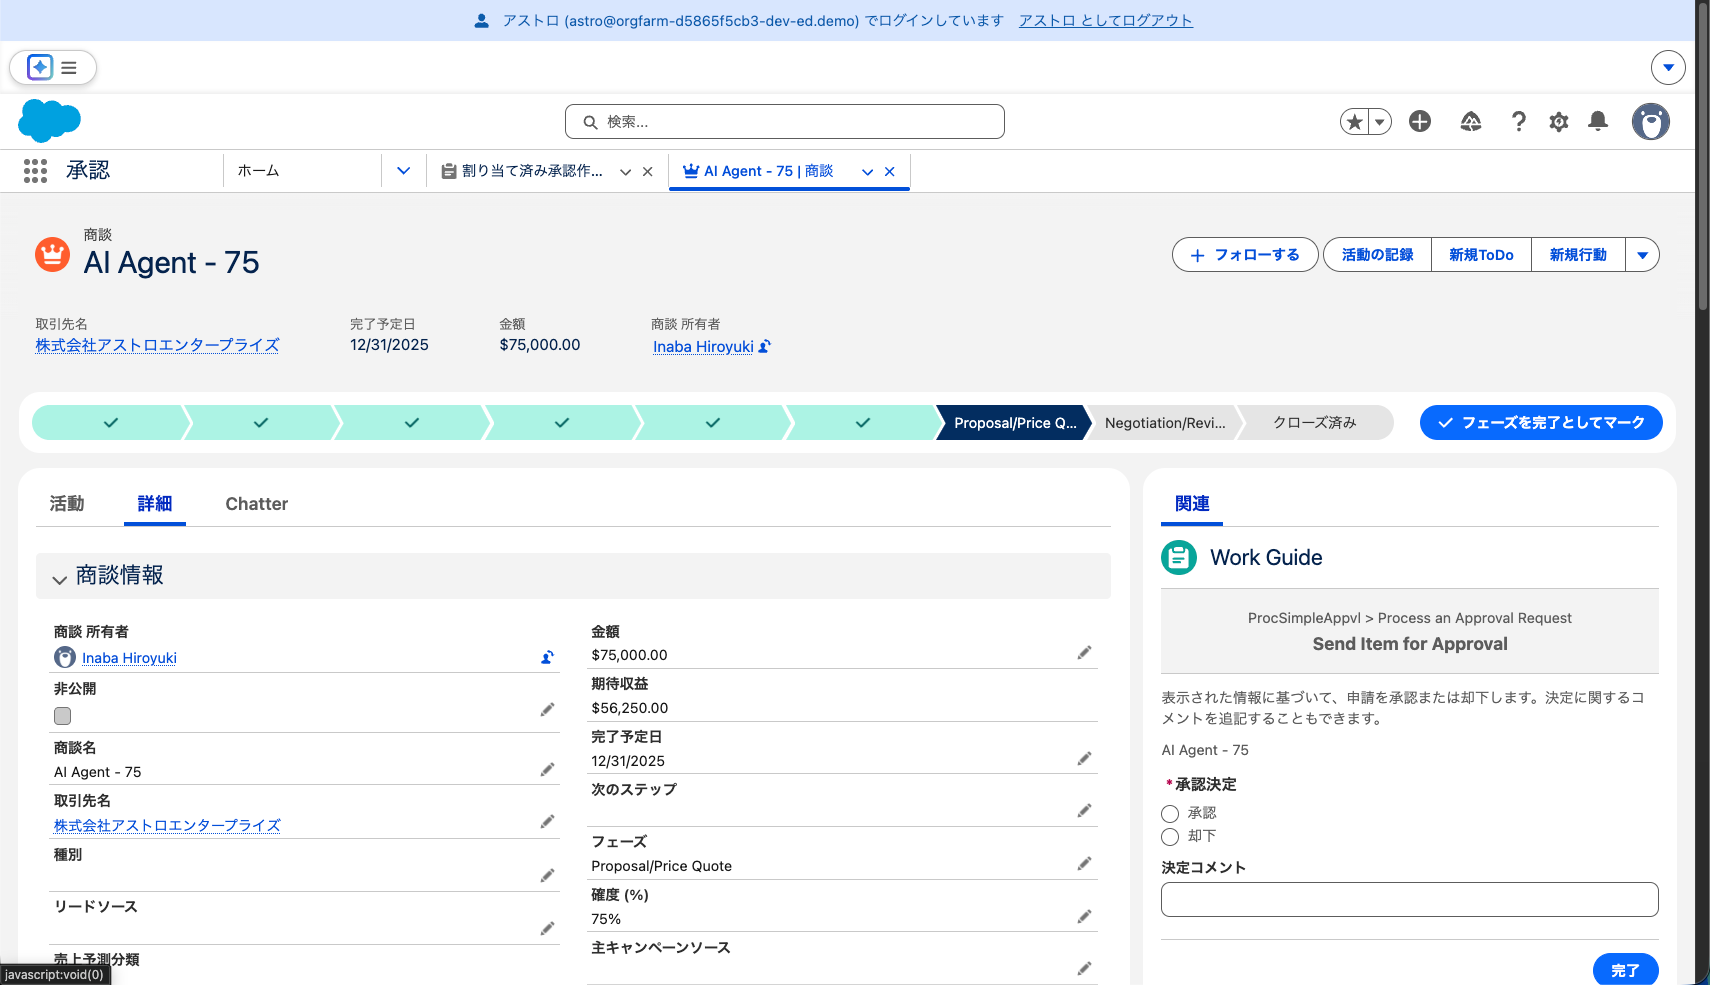The width and height of the screenshot is (1710, 985).
Task: Click フェーズを完了としてマーク button
Action: point(1541,423)
